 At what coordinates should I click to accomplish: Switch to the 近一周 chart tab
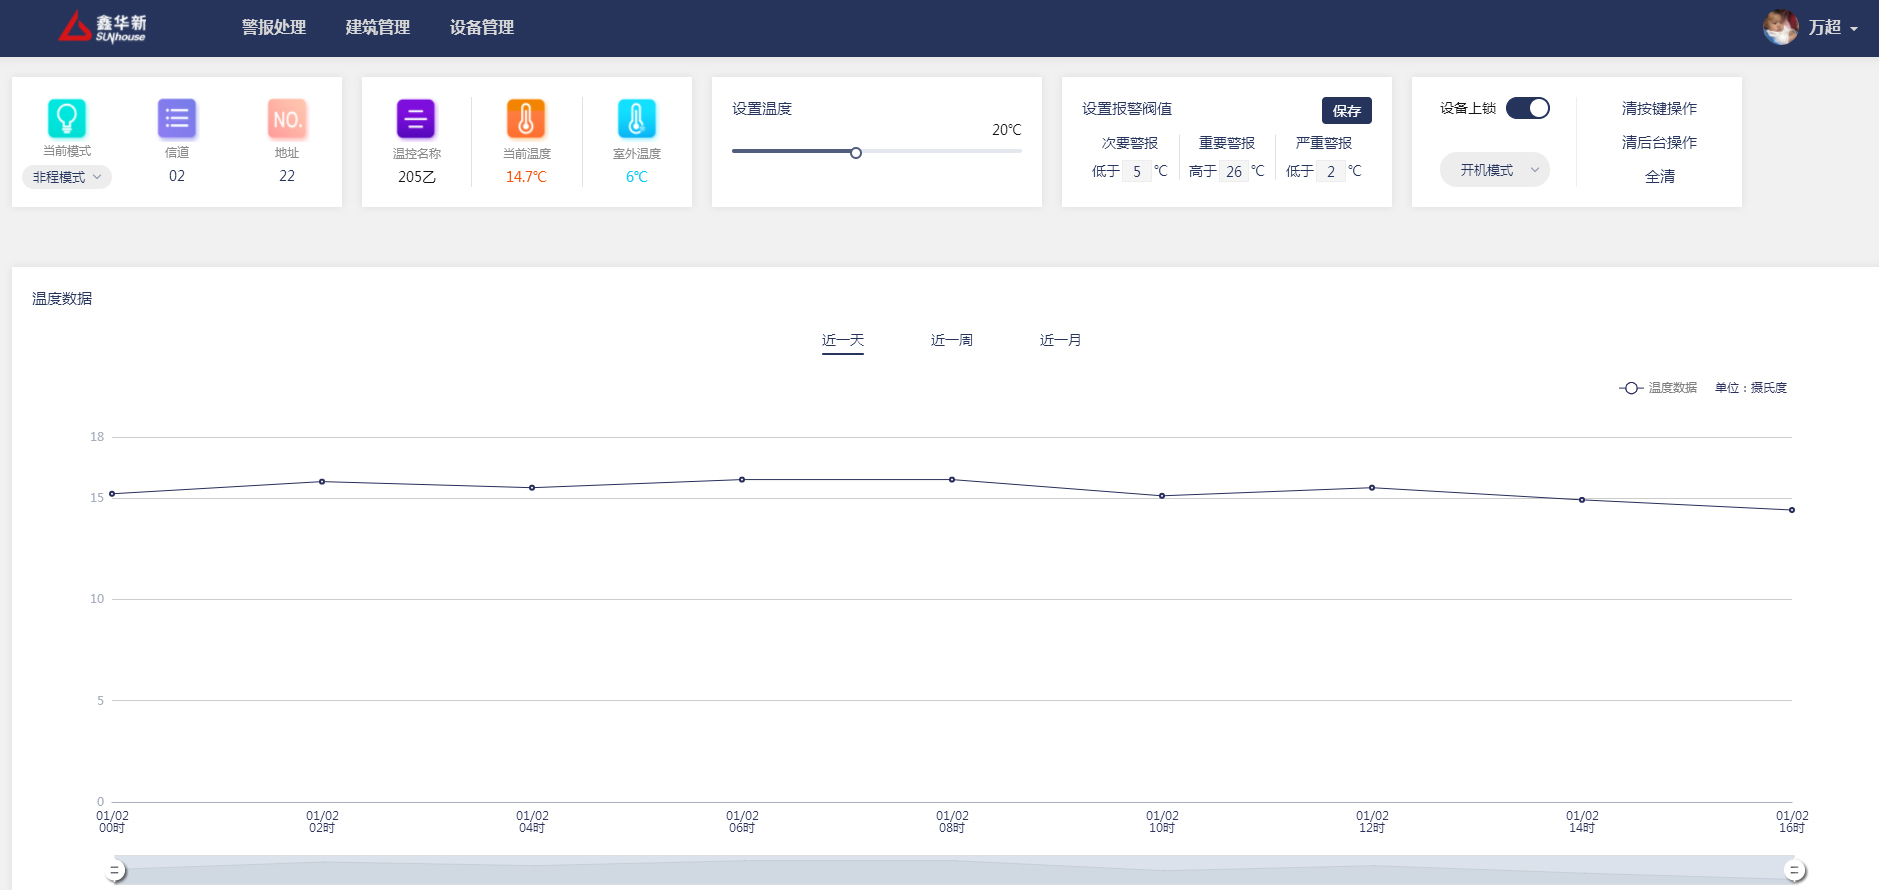click(951, 340)
